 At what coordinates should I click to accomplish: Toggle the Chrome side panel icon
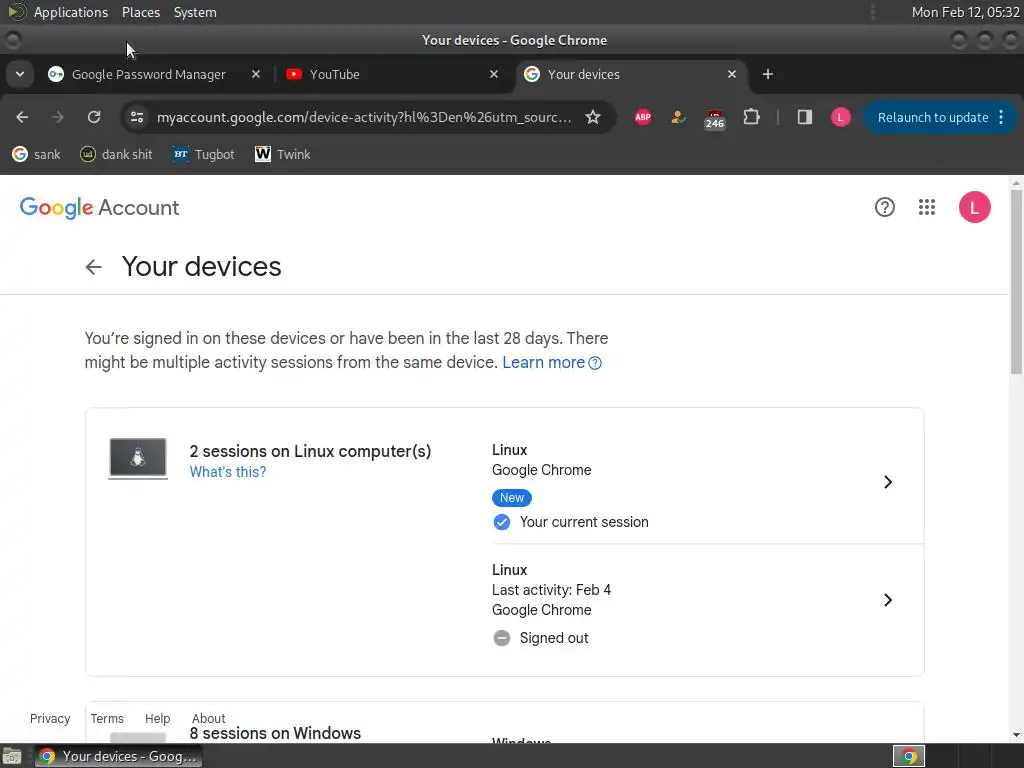coord(805,117)
